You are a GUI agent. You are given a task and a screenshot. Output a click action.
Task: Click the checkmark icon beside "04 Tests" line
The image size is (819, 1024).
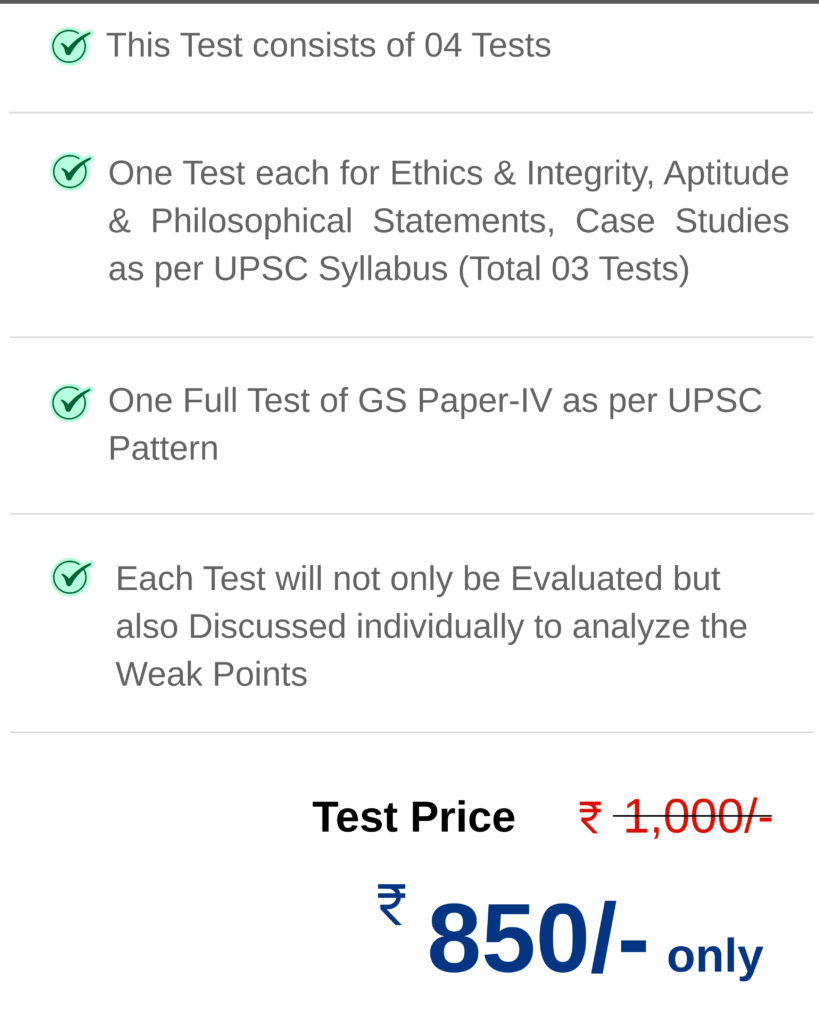pyautogui.click(x=70, y=46)
